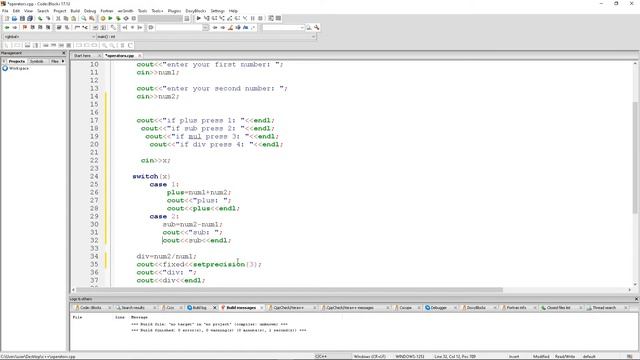This screenshot has width=640, height=360.
Task: Click the Build and run icon
Action: pyautogui.click(x=118, y=18)
